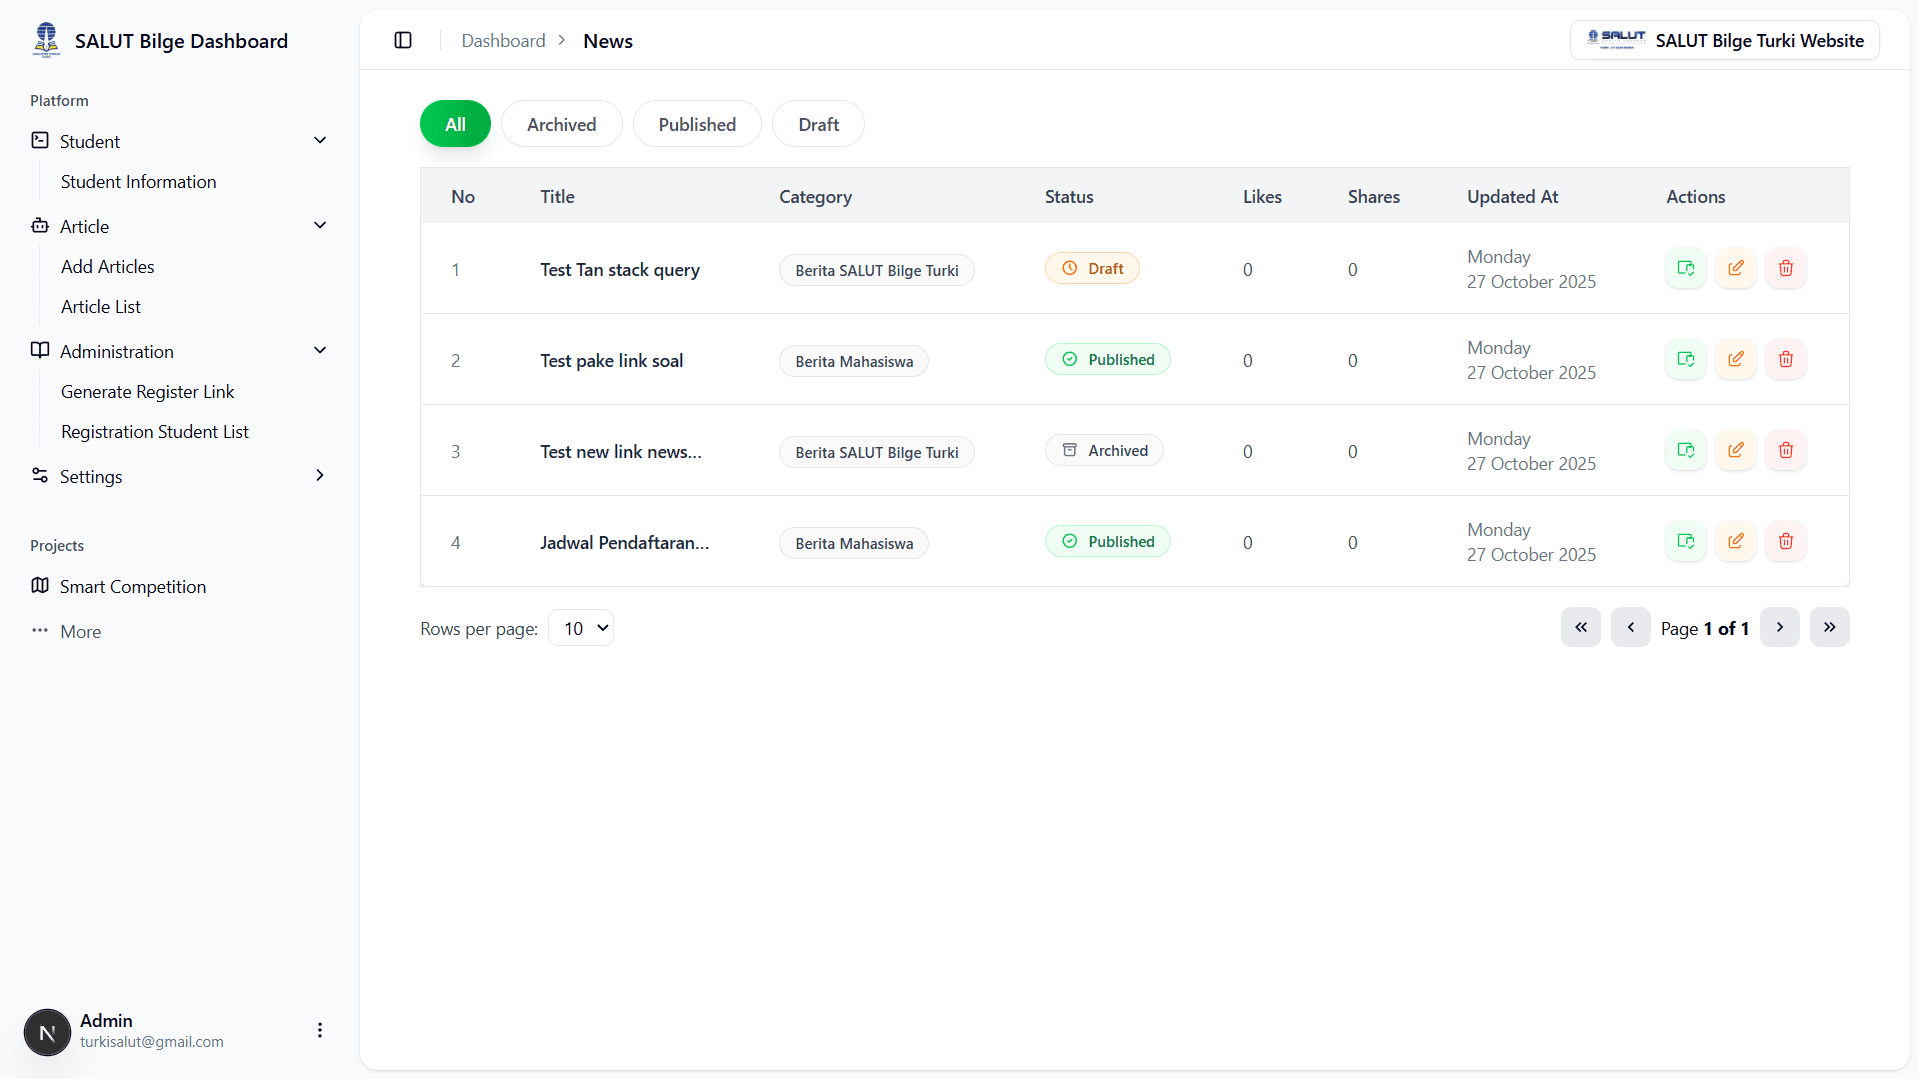This screenshot has width=1919, height=1079.
Task: Open Generate Register Link page
Action: coord(147,392)
